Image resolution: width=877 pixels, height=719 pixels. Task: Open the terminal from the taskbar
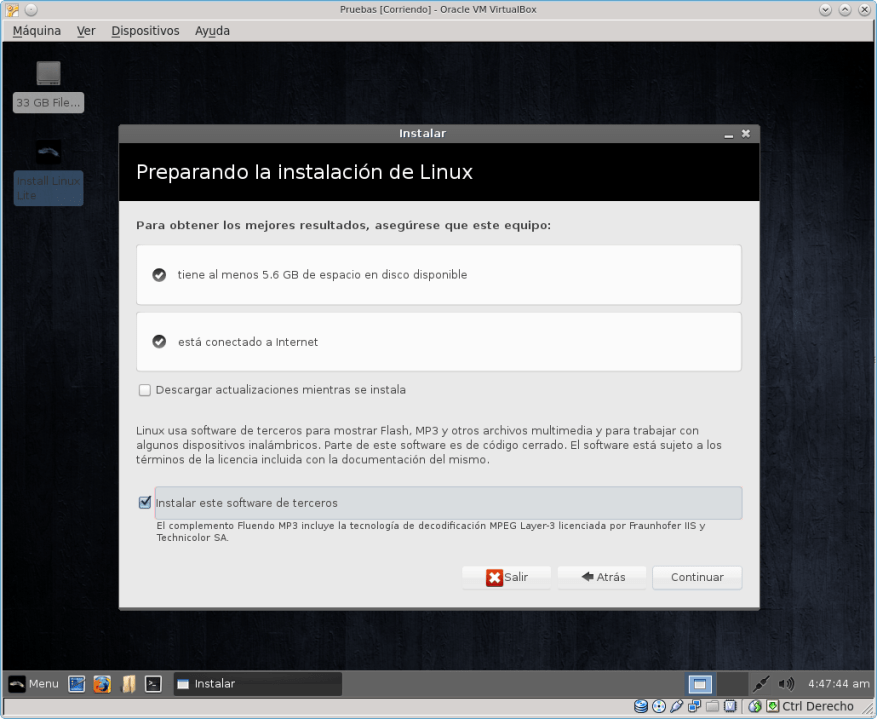[x=152, y=684]
